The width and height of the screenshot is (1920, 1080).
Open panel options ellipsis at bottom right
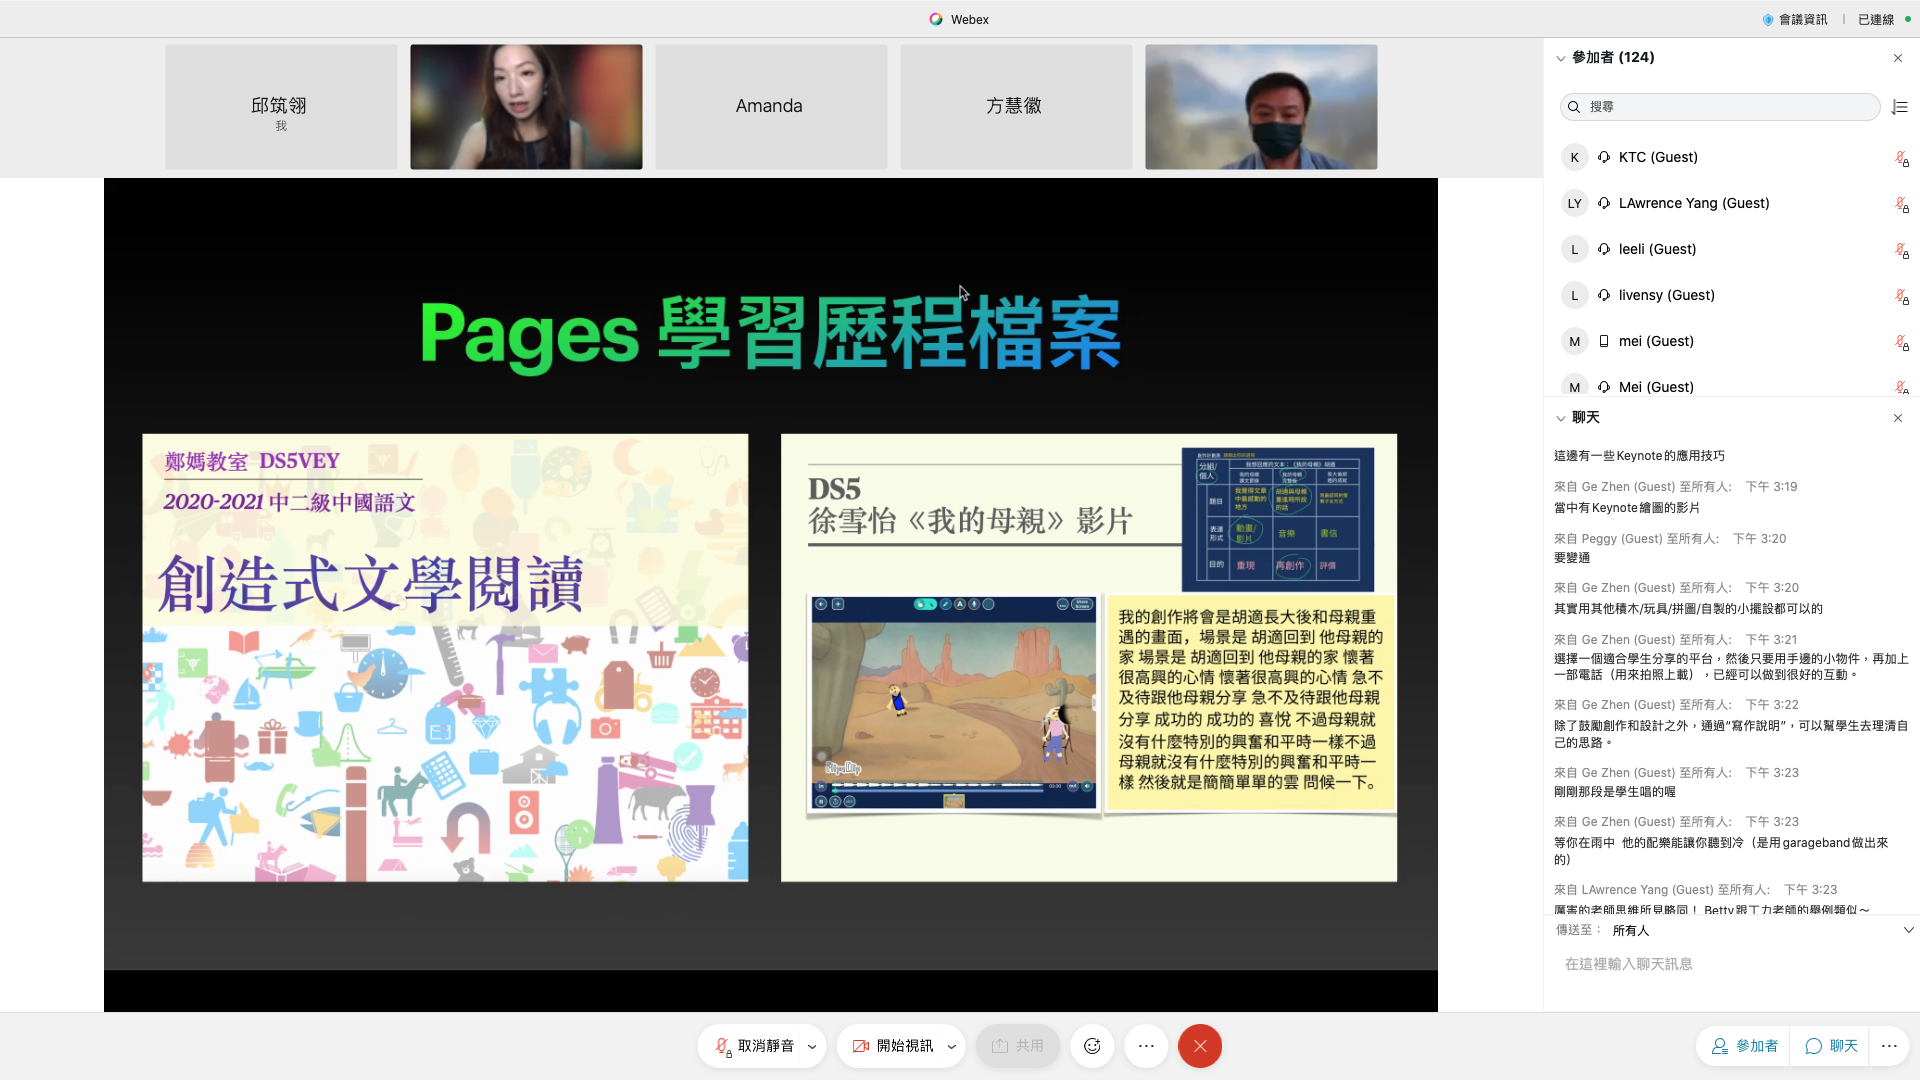coord(1889,1046)
